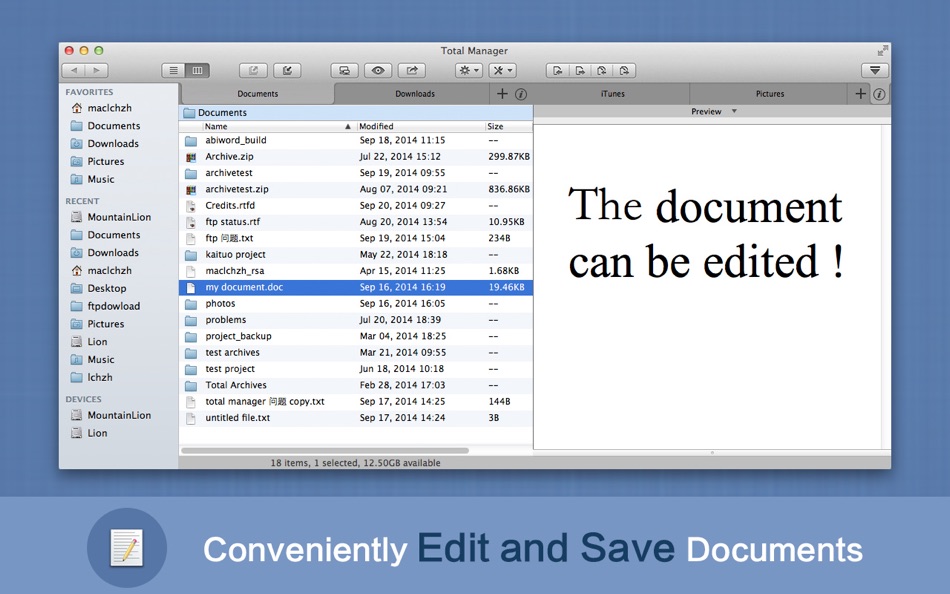Switch to column view mode
The height and width of the screenshot is (594, 950).
198,71
